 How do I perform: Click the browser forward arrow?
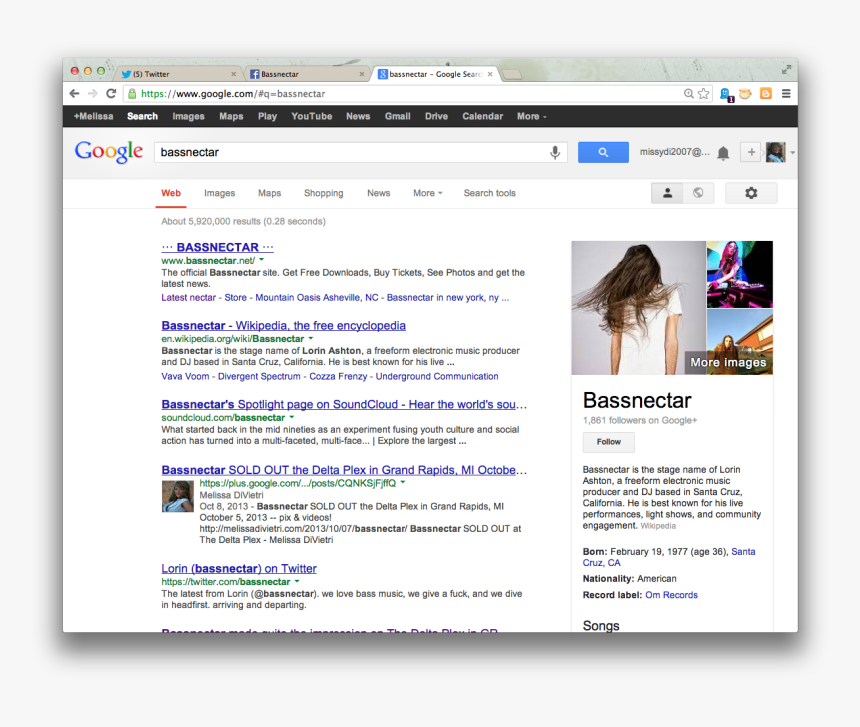[93, 94]
